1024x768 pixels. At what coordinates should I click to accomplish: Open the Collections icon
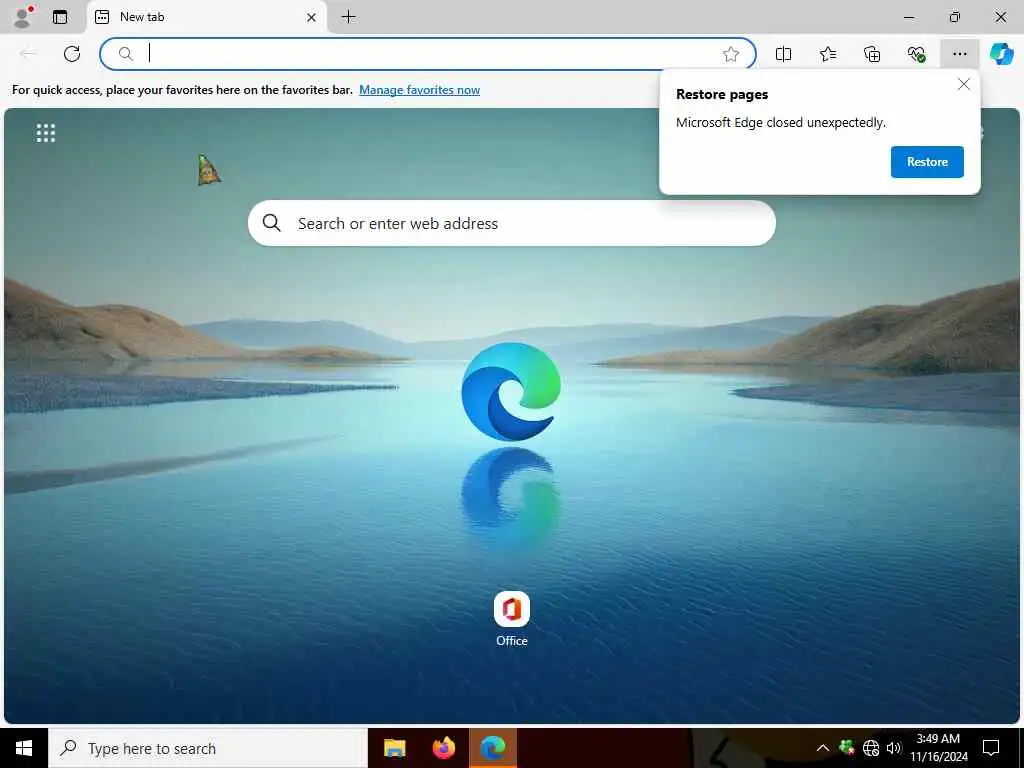pyautogui.click(x=872, y=54)
